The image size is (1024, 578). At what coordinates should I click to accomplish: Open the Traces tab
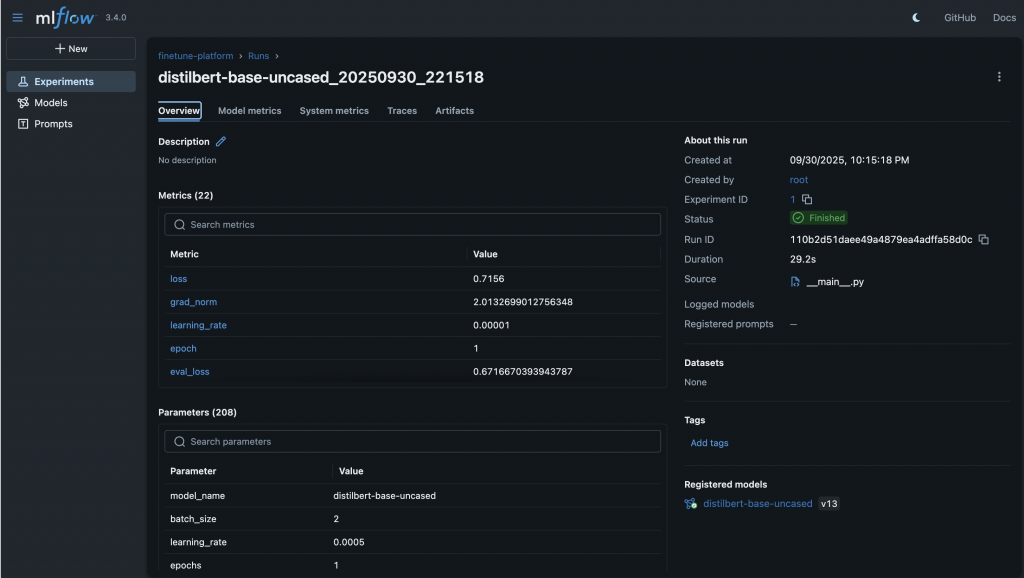[402, 110]
